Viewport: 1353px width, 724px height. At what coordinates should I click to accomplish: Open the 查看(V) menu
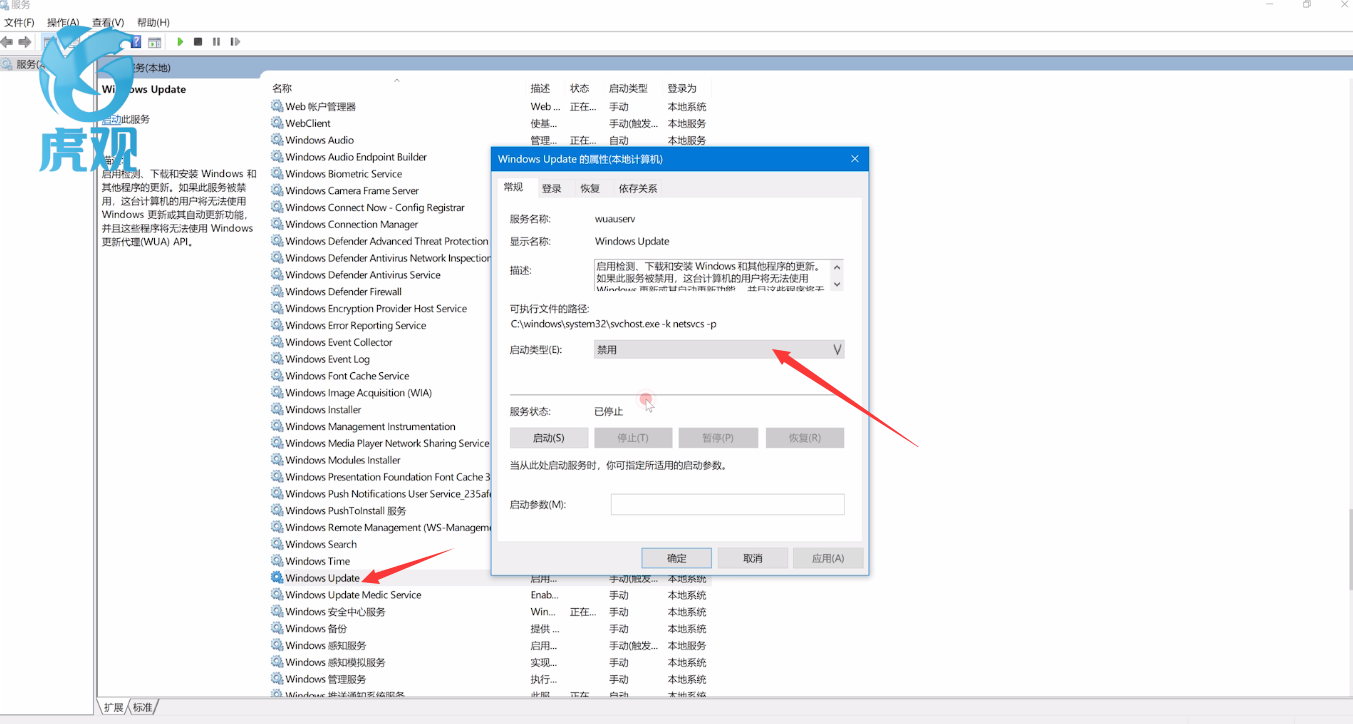108,22
